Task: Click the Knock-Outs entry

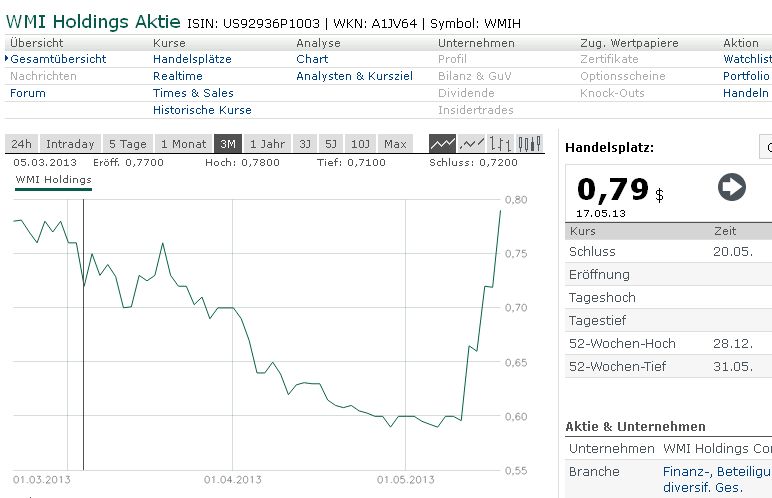Action: click(x=612, y=93)
